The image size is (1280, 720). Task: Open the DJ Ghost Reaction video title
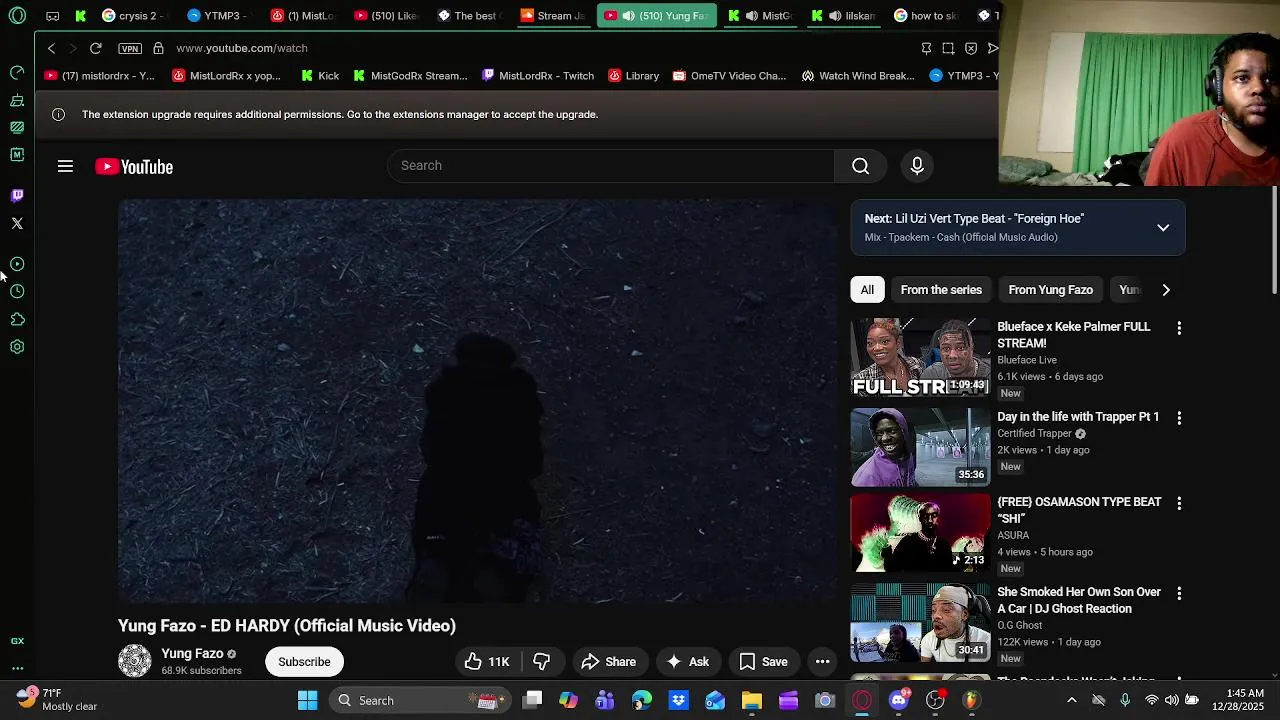click(1079, 600)
